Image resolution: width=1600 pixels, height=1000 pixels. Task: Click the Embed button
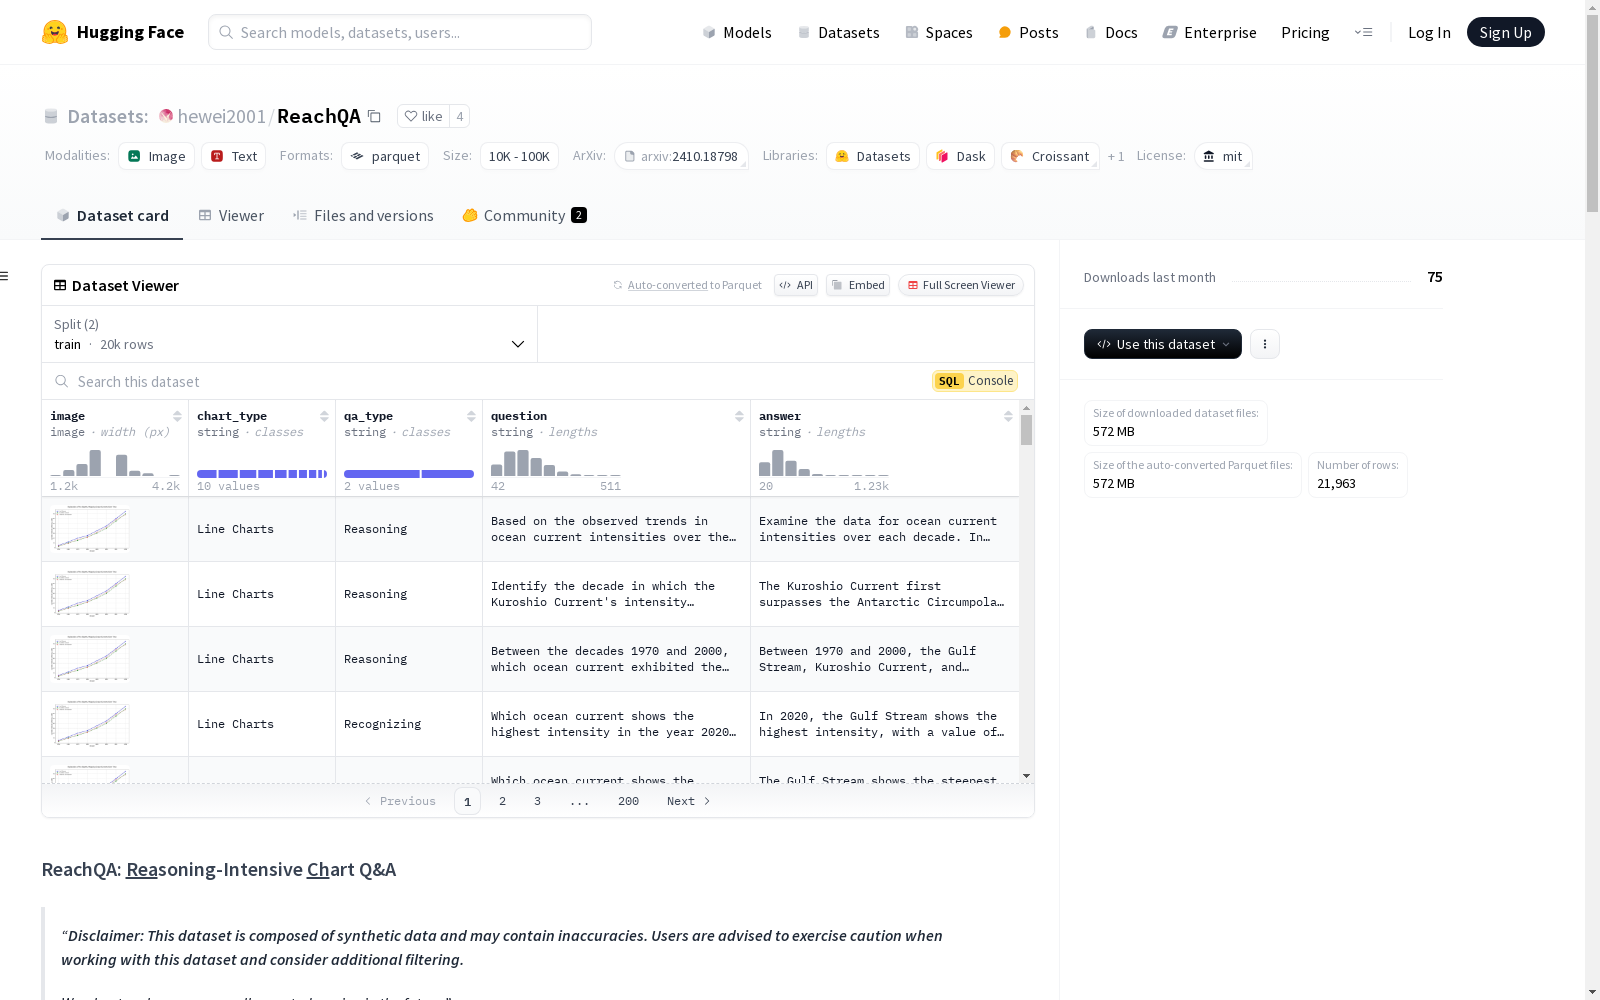[858, 285]
